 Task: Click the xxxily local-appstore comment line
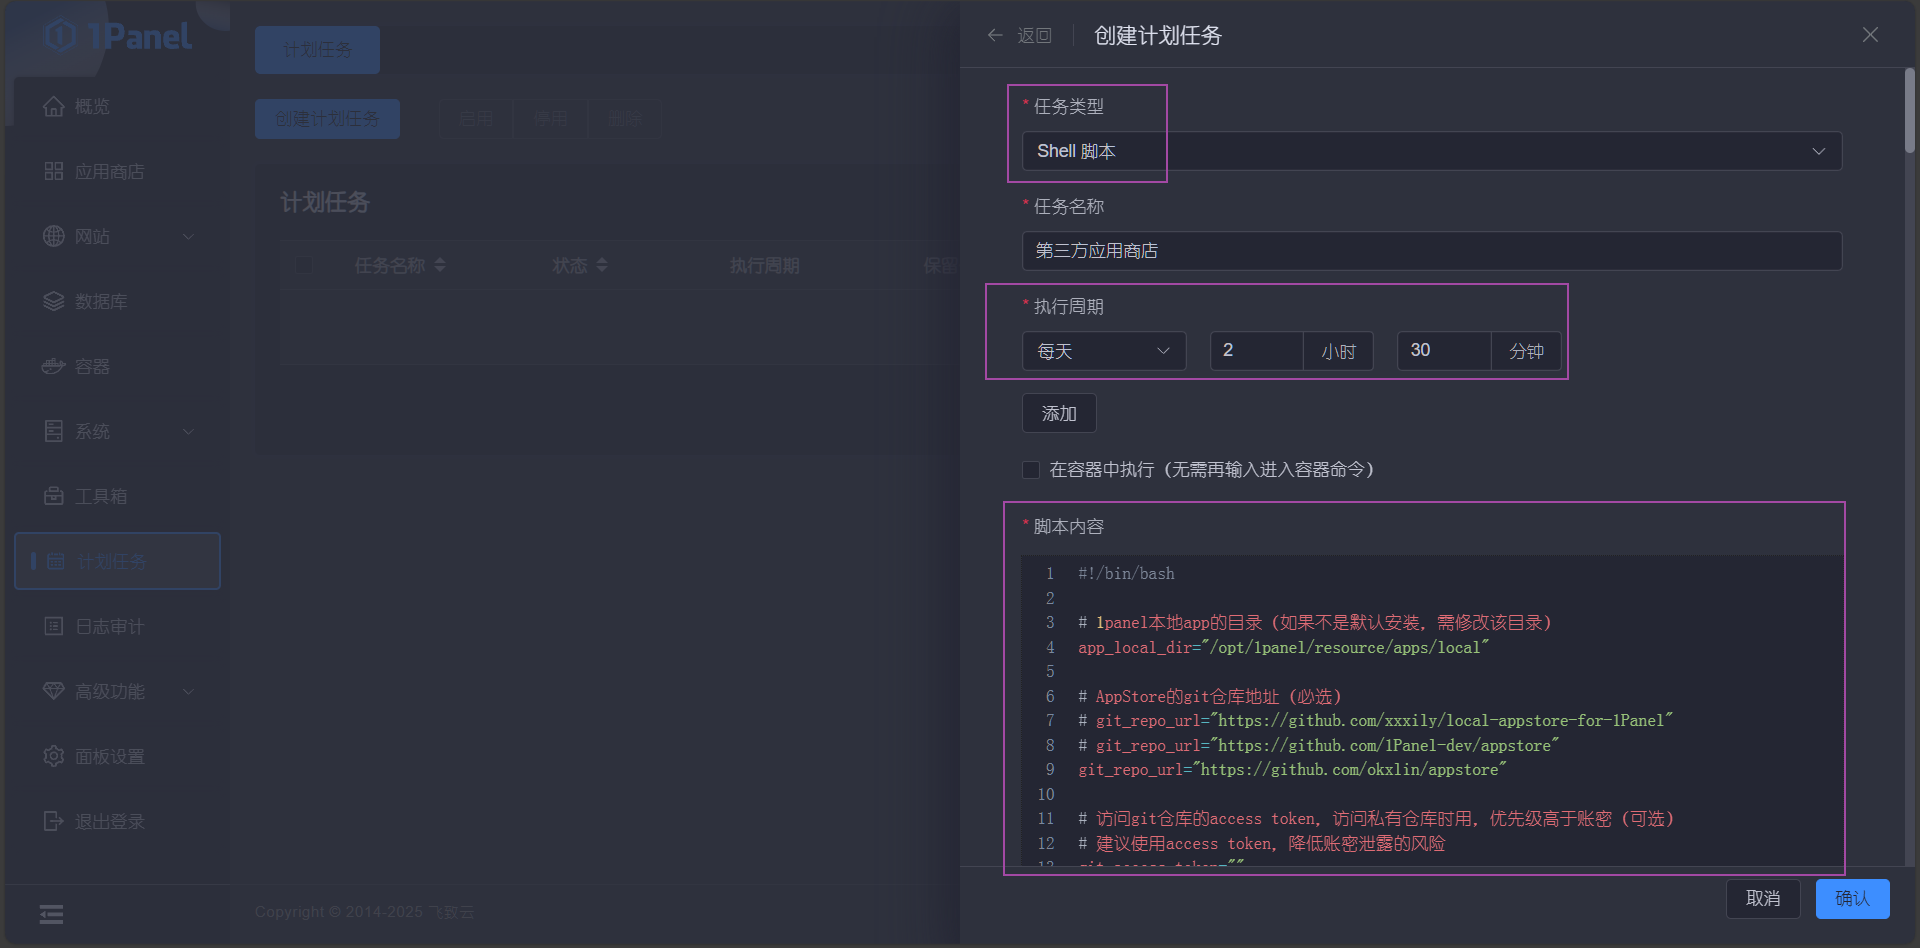pos(1375,721)
